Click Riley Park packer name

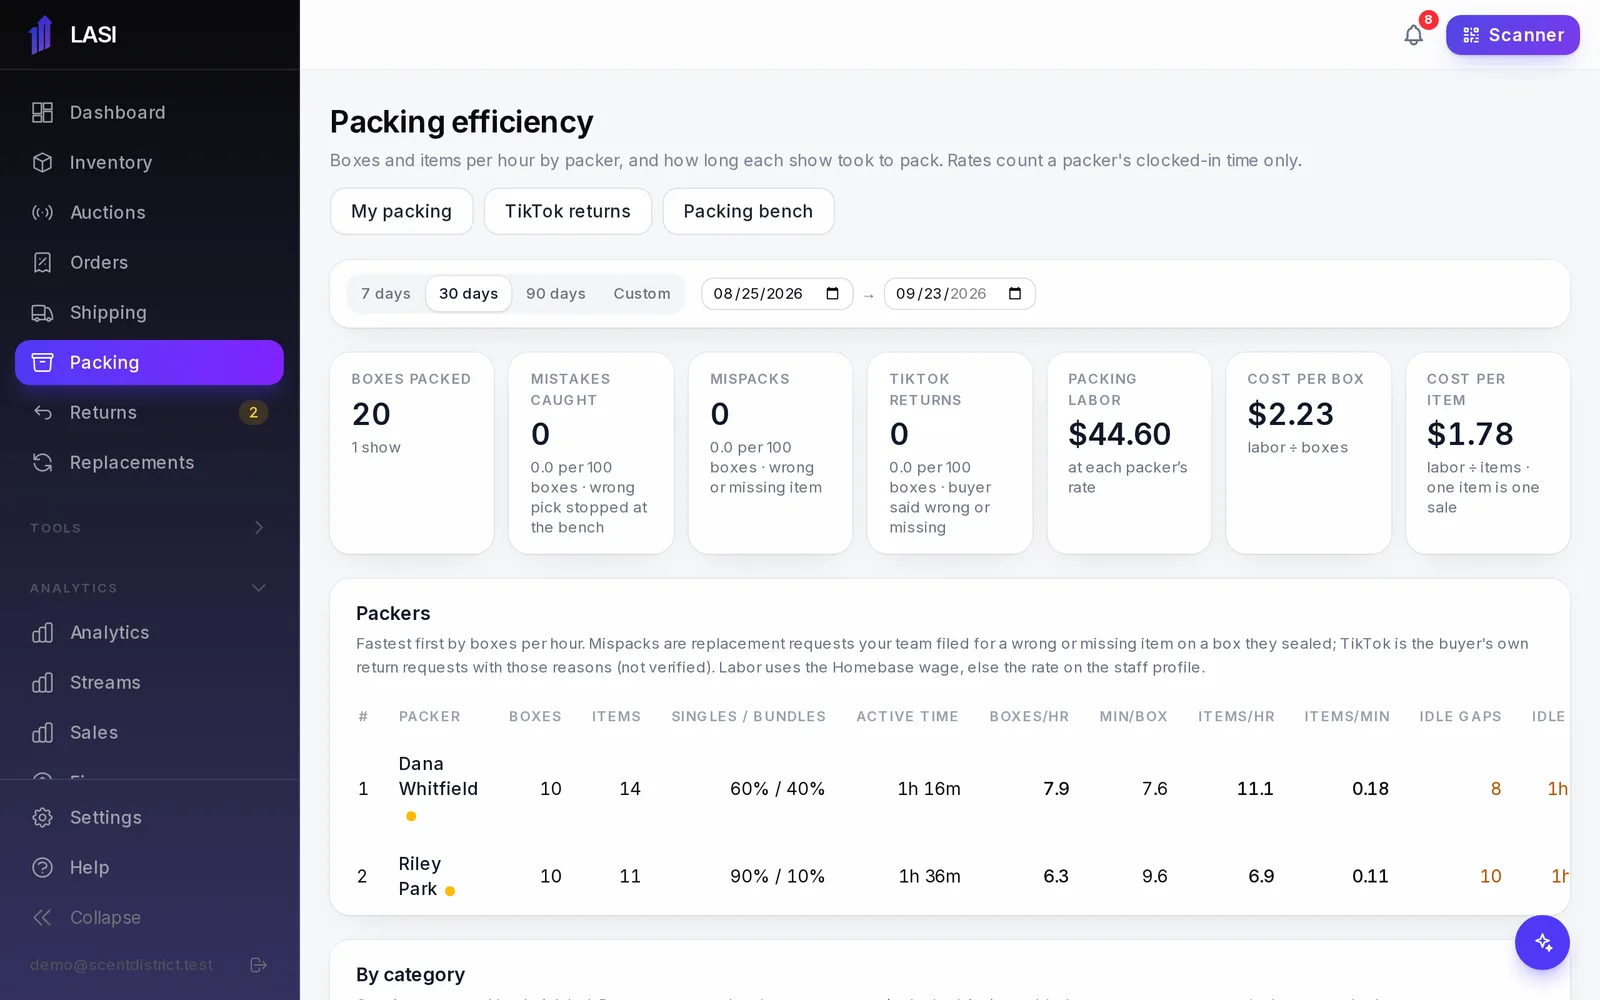point(419,876)
